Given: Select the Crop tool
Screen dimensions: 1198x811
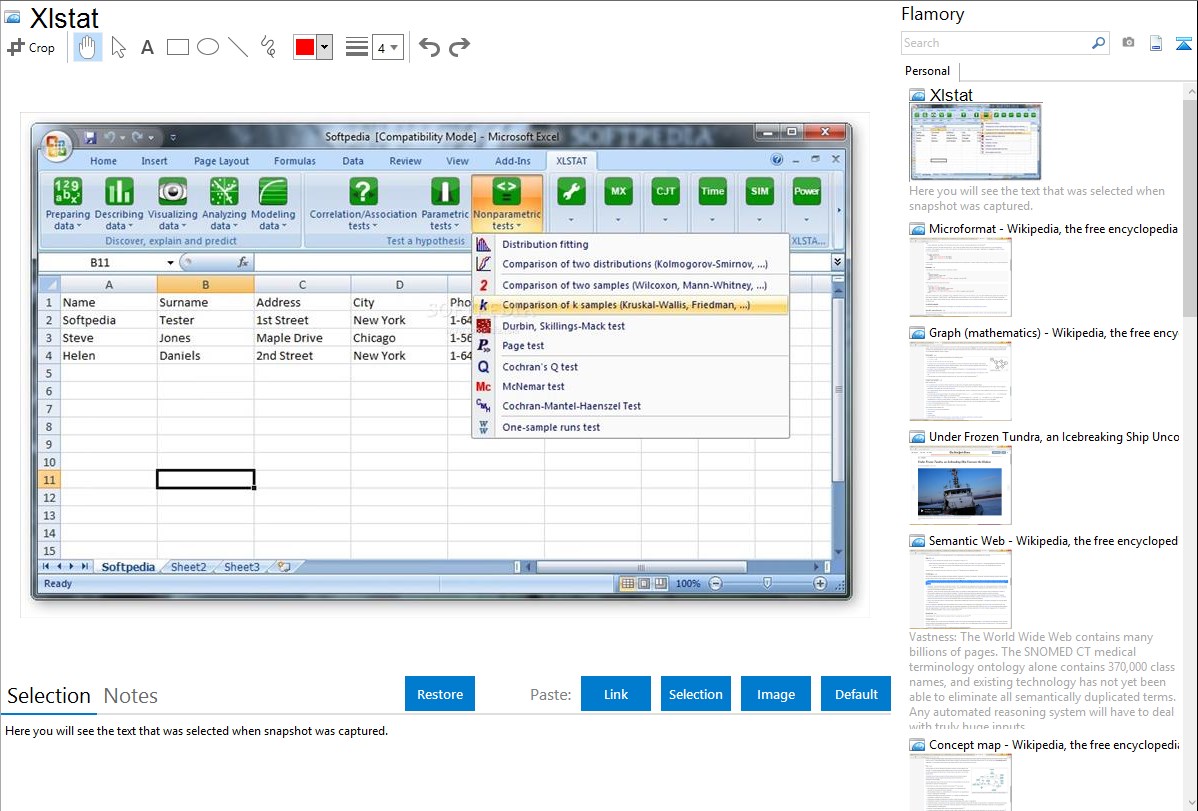Looking at the screenshot, I should point(31,47).
